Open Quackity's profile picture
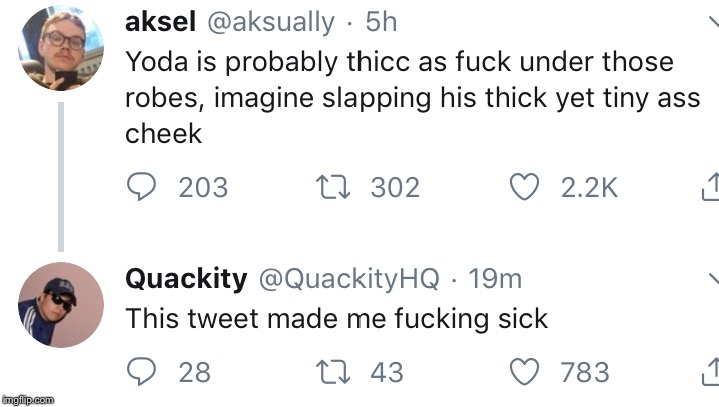Image resolution: width=719 pixels, height=407 pixels. 60,305
